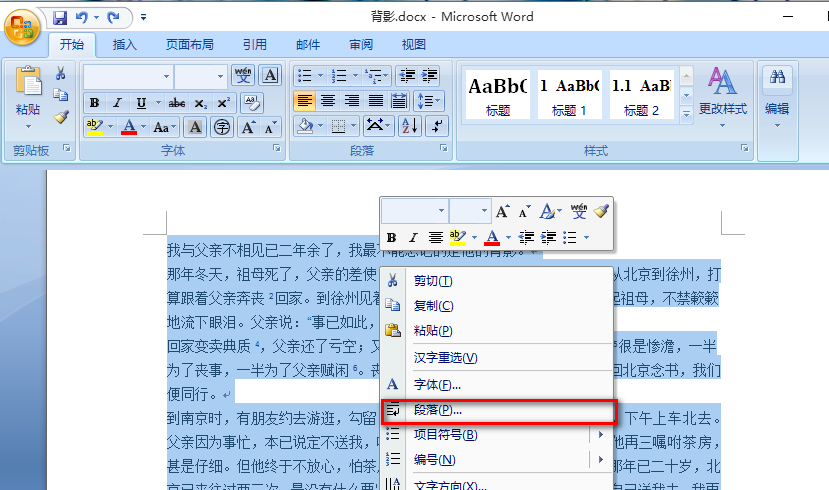Insert enclosed character (circled 字)

tap(222, 127)
